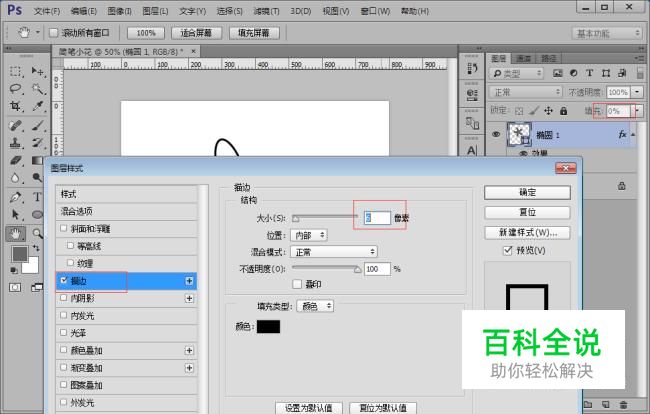Select the Blur tool

click(16, 177)
